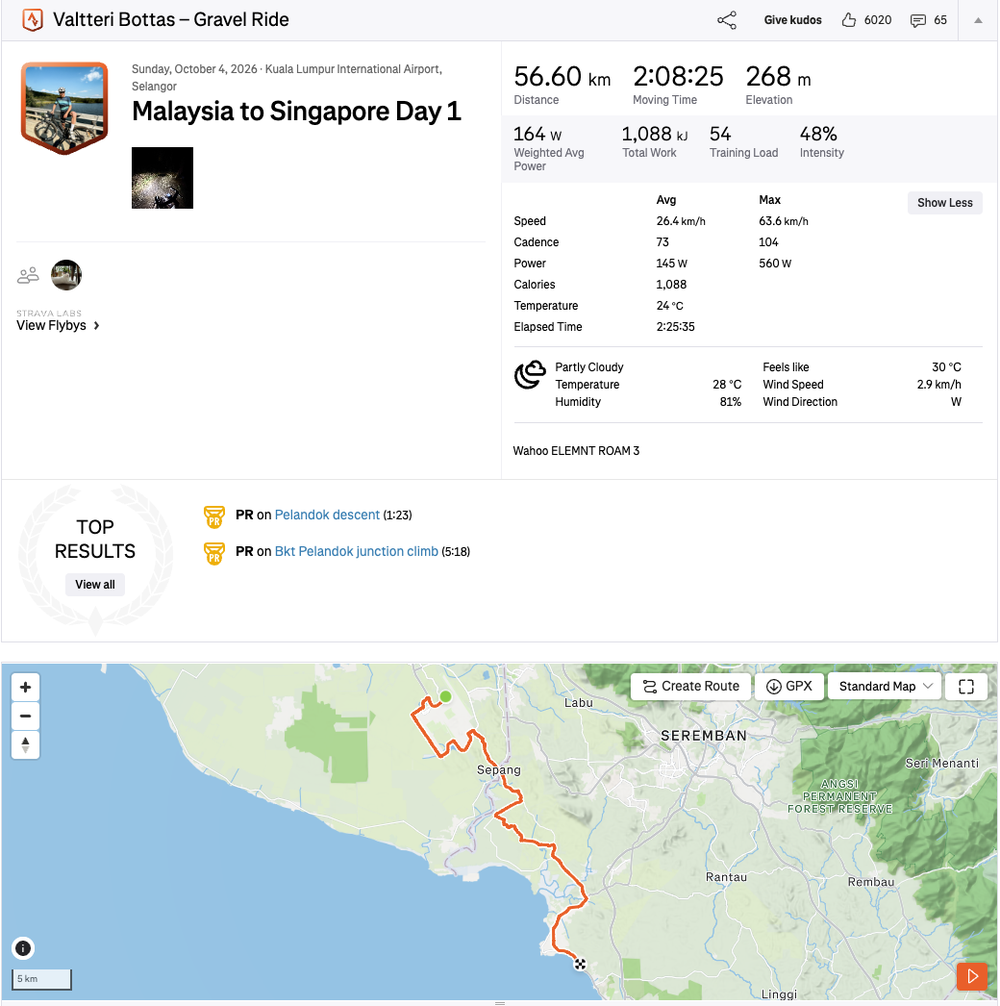Click the 268 m elevation value

[x=778, y=77]
